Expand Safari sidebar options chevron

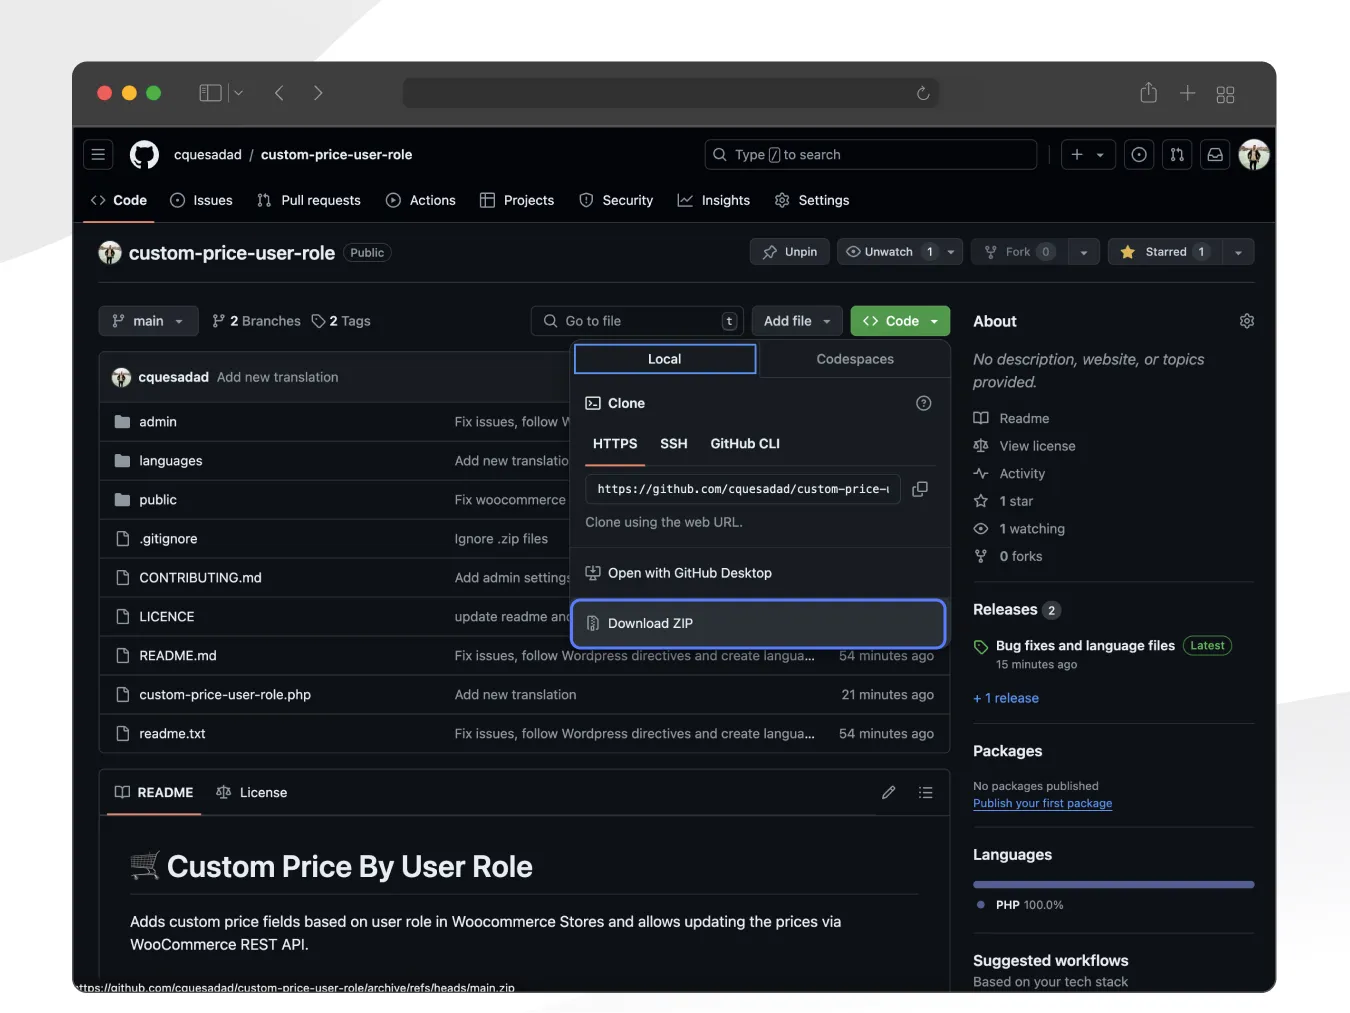click(x=238, y=93)
